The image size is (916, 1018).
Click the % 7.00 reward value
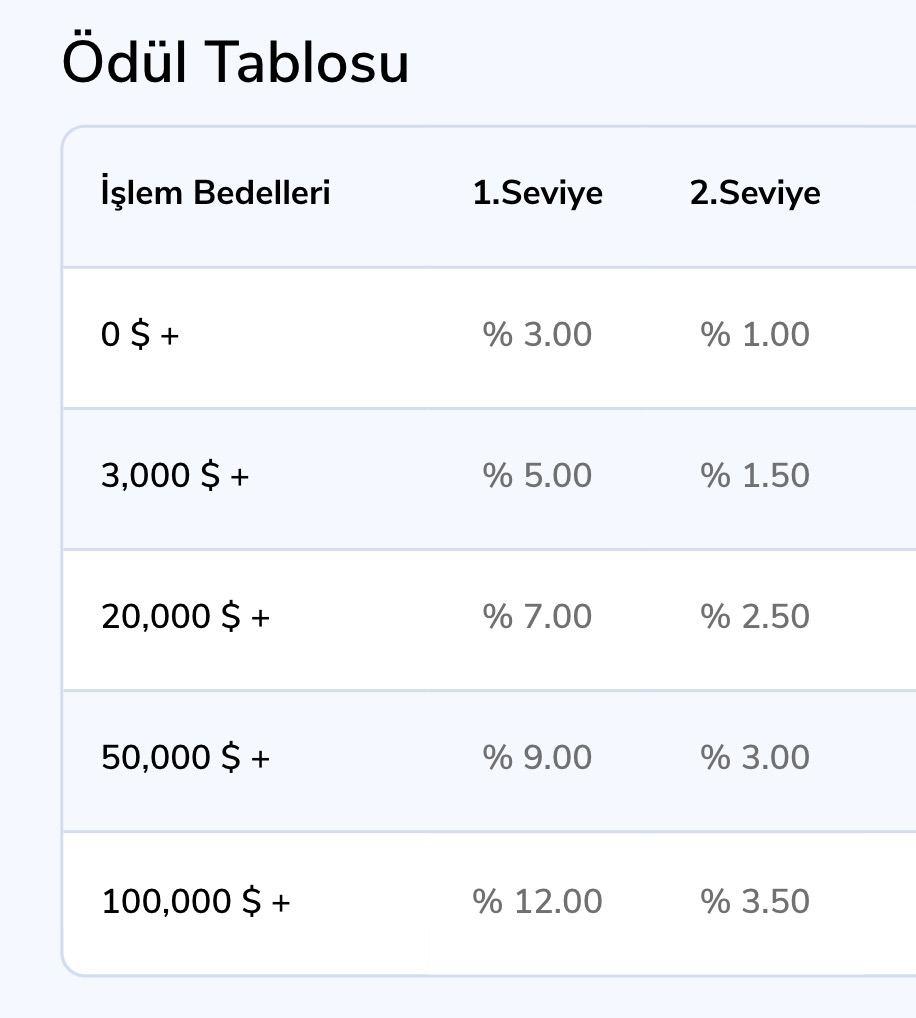coord(537,616)
